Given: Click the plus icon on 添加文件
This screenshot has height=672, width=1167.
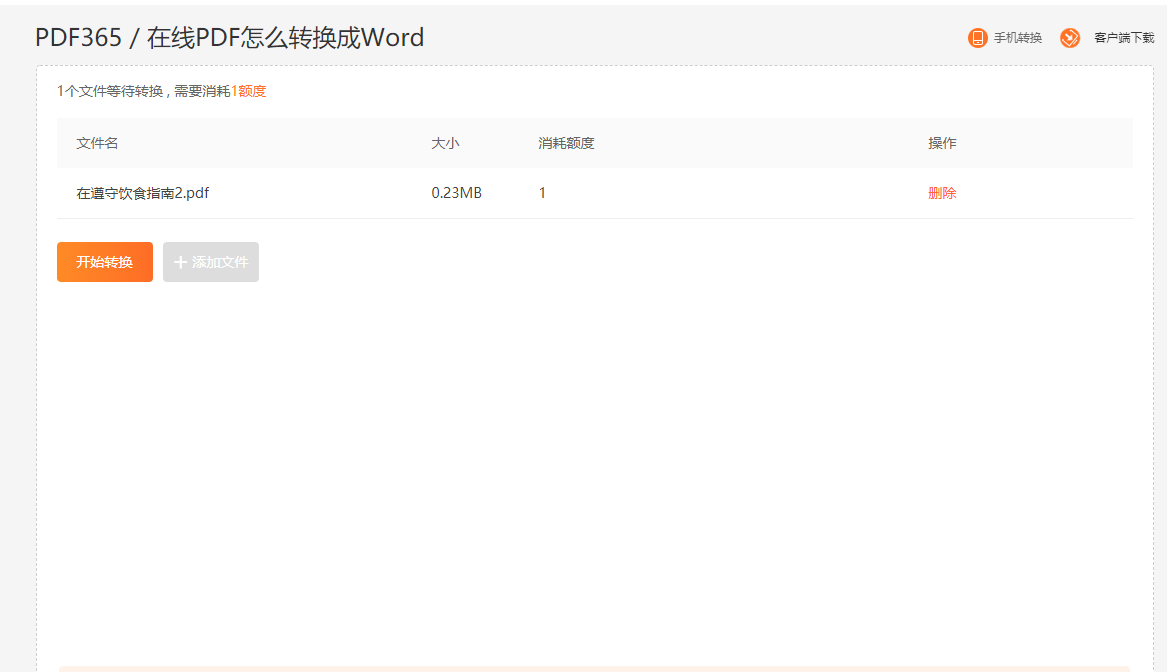Looking at the screenshot, I should point(180,262).
